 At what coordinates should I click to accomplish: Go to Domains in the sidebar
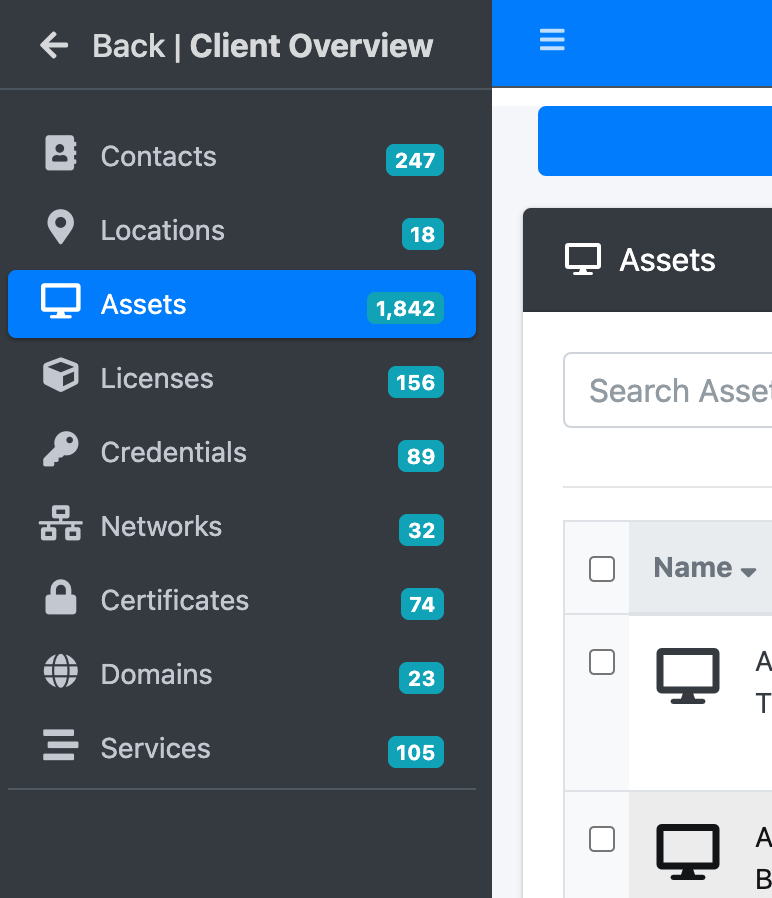242,674
